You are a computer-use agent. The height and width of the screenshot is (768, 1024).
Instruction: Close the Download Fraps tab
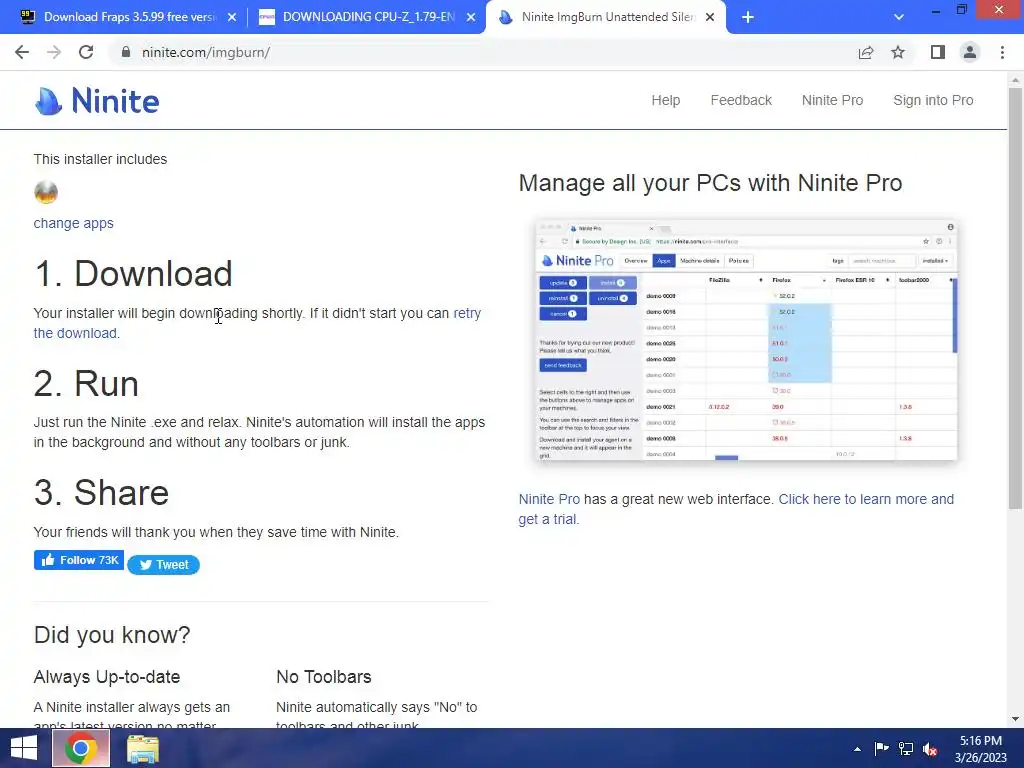[232, 18]
